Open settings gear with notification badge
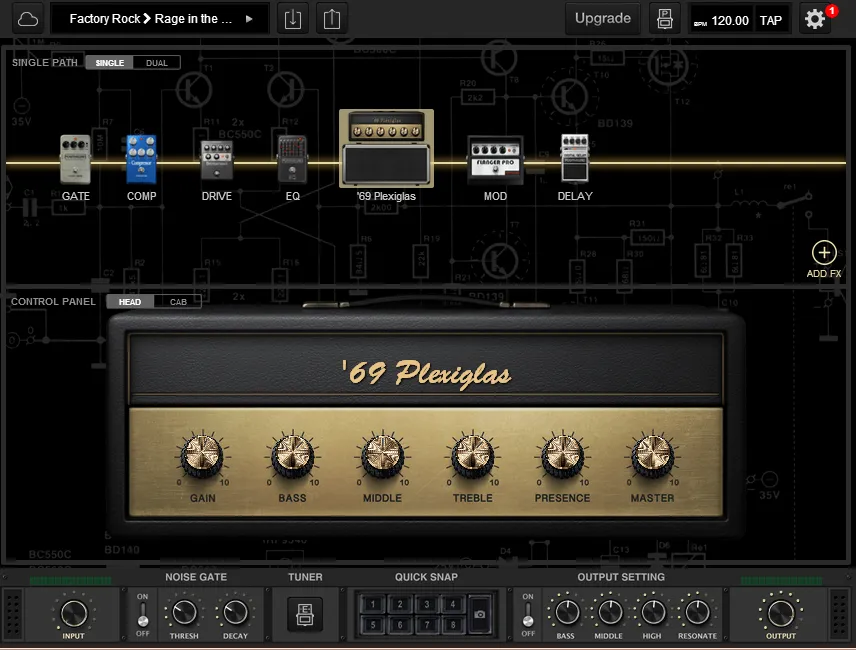Screen dimensions: 856x650 point(815,19)
